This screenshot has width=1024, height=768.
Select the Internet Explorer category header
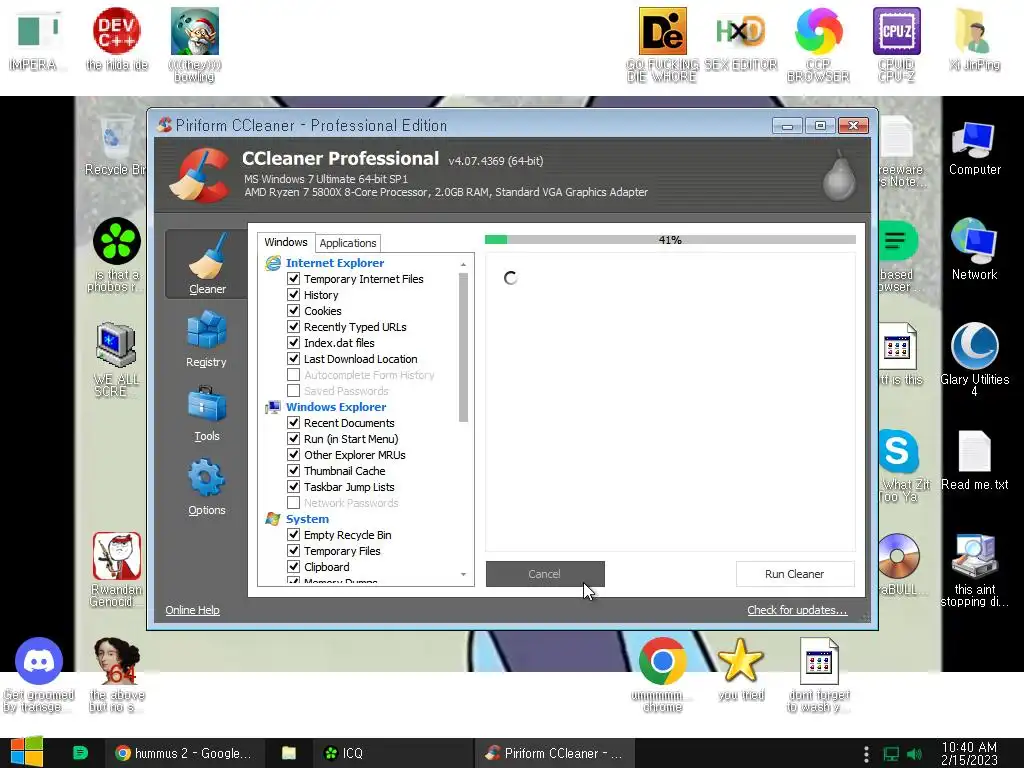pos(334,263)
